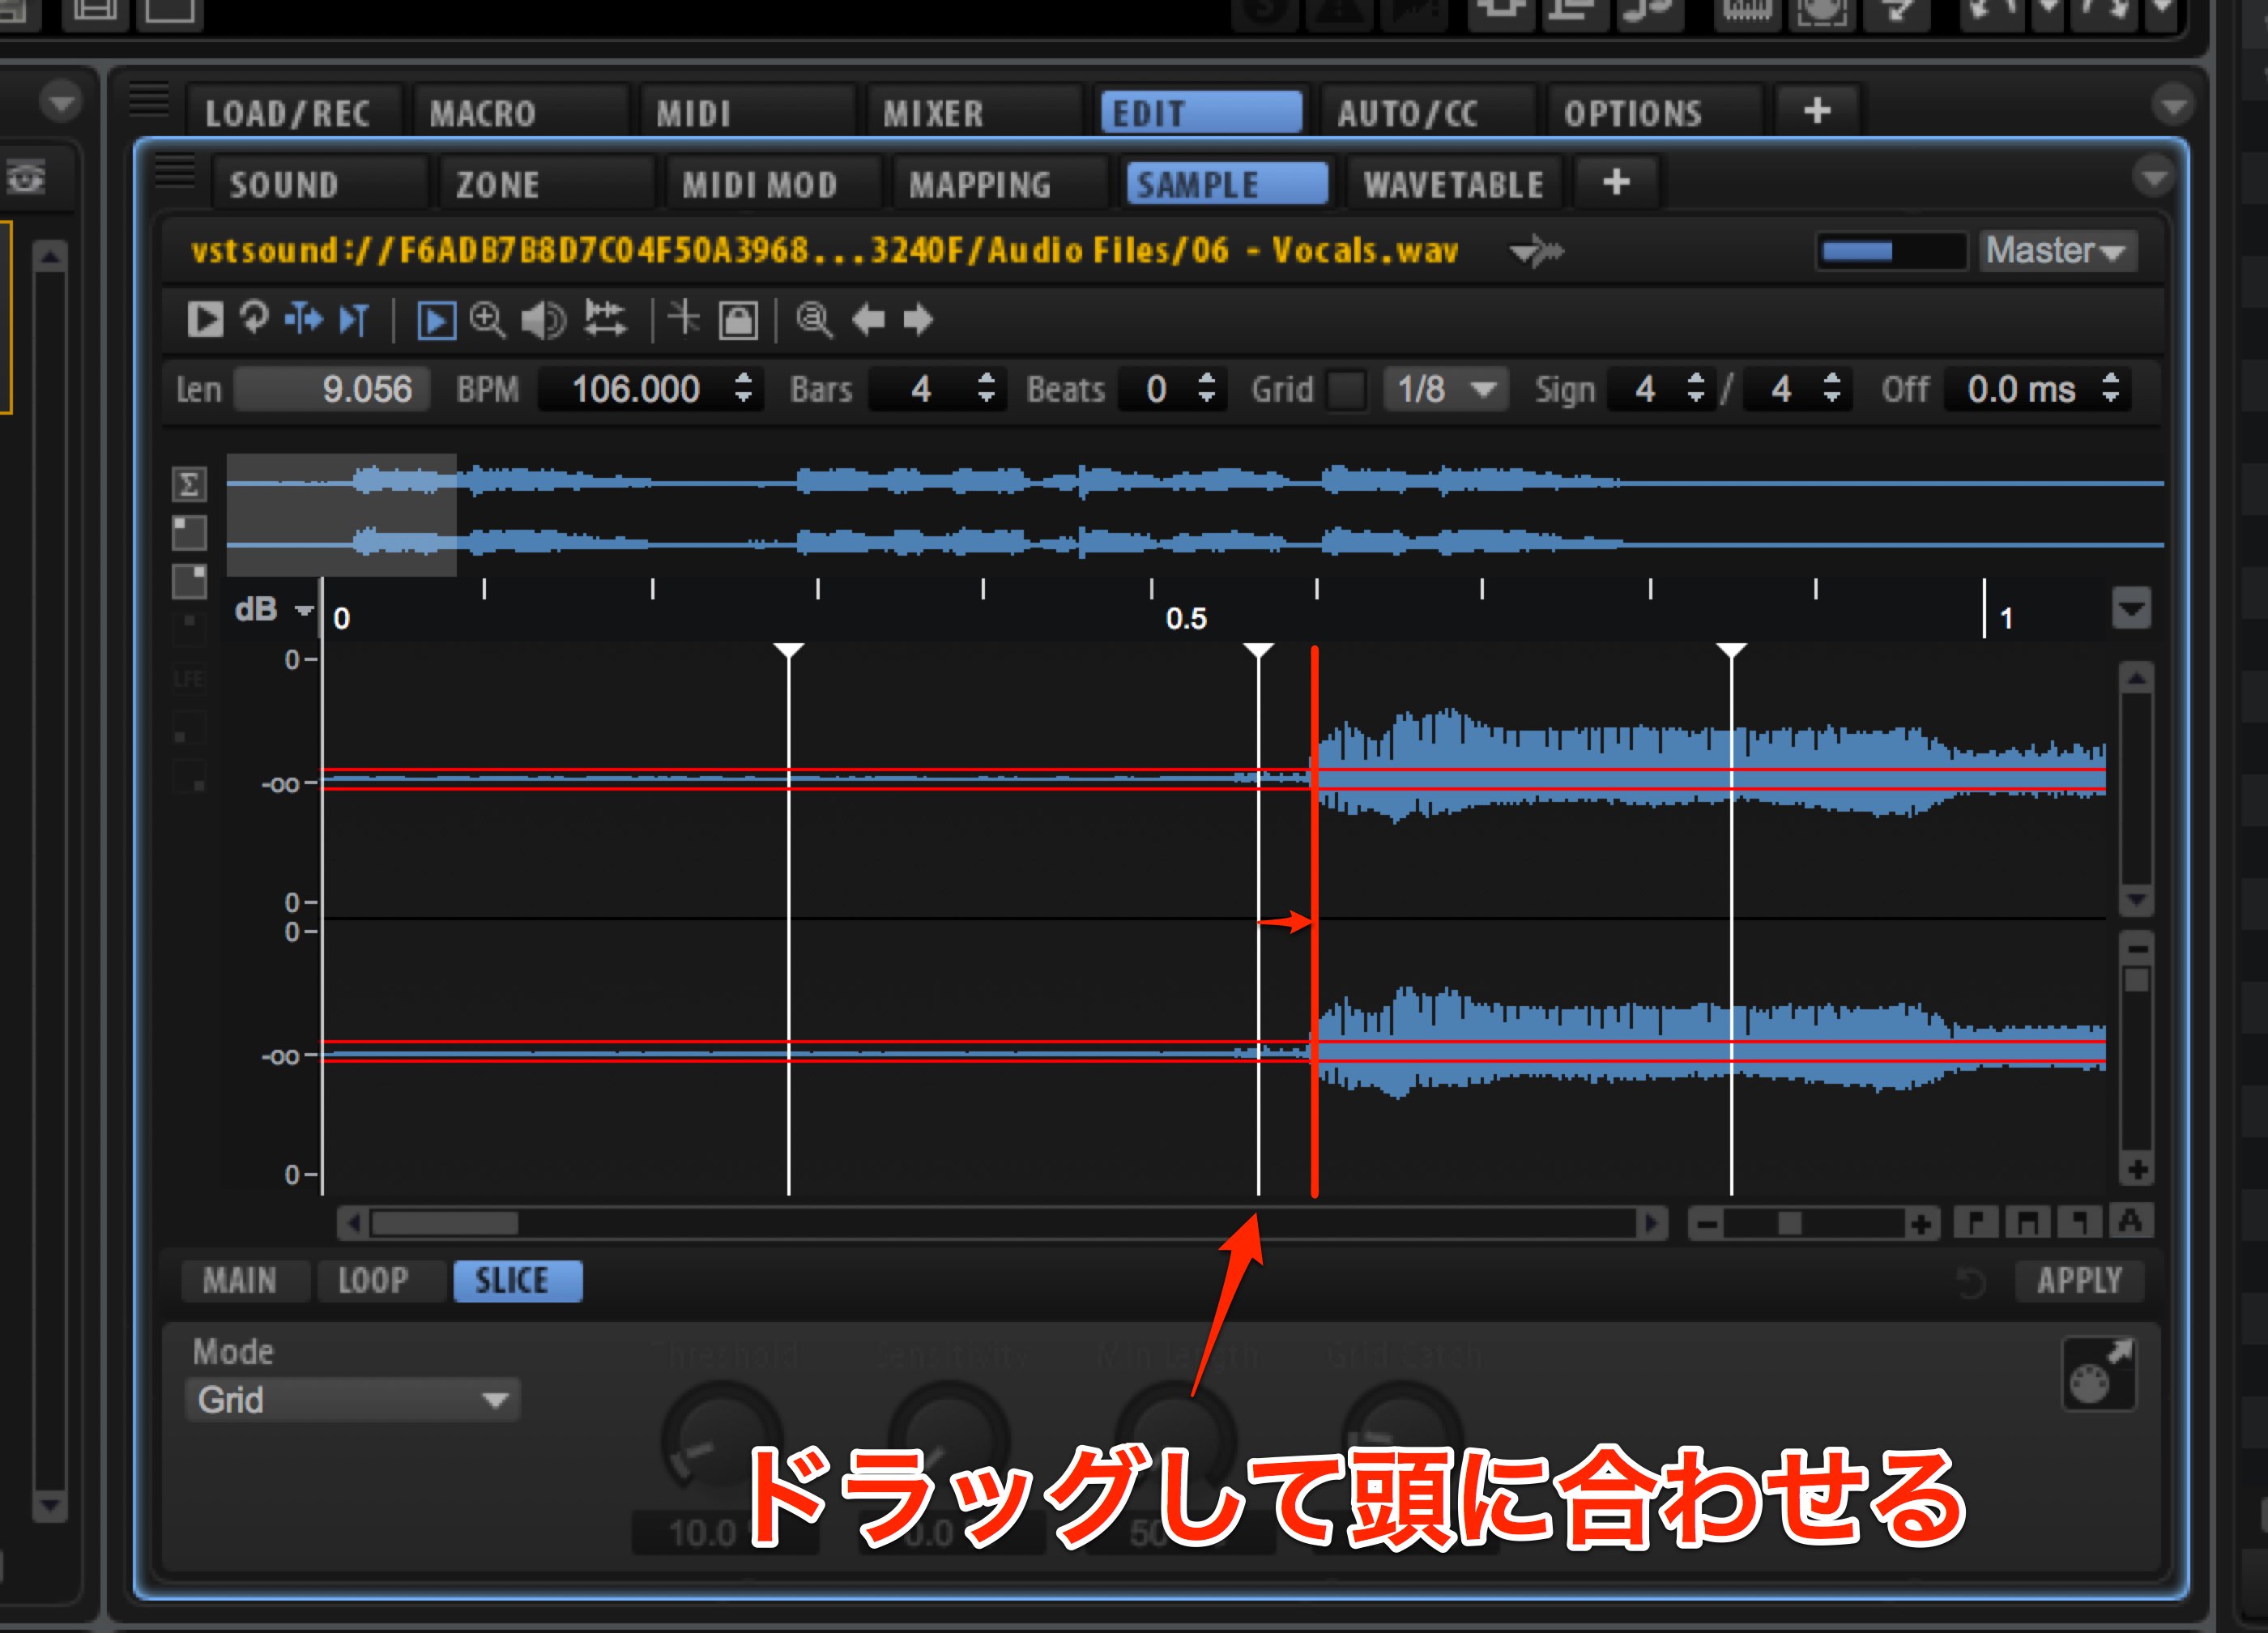Expand the Sample editor panel menu arrow
Image resolution: width=2268 pixels, height=1633 pixels.
2152,177
